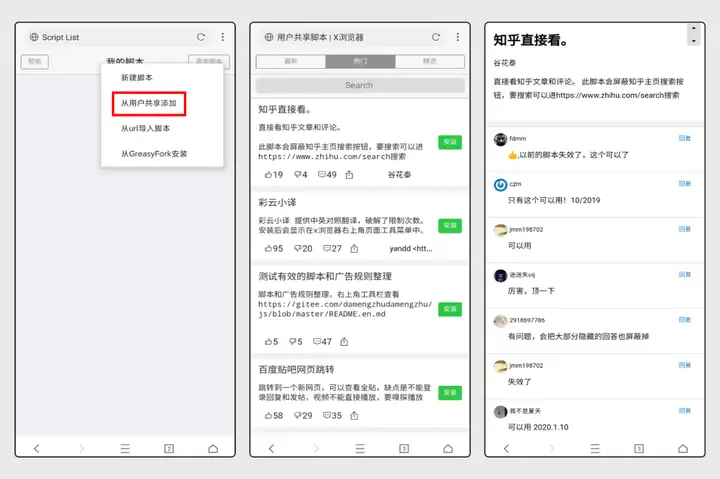Click the scroll up arrow in detail screen
This screenshot has height=479, width=720.
(x=693, y=29)
